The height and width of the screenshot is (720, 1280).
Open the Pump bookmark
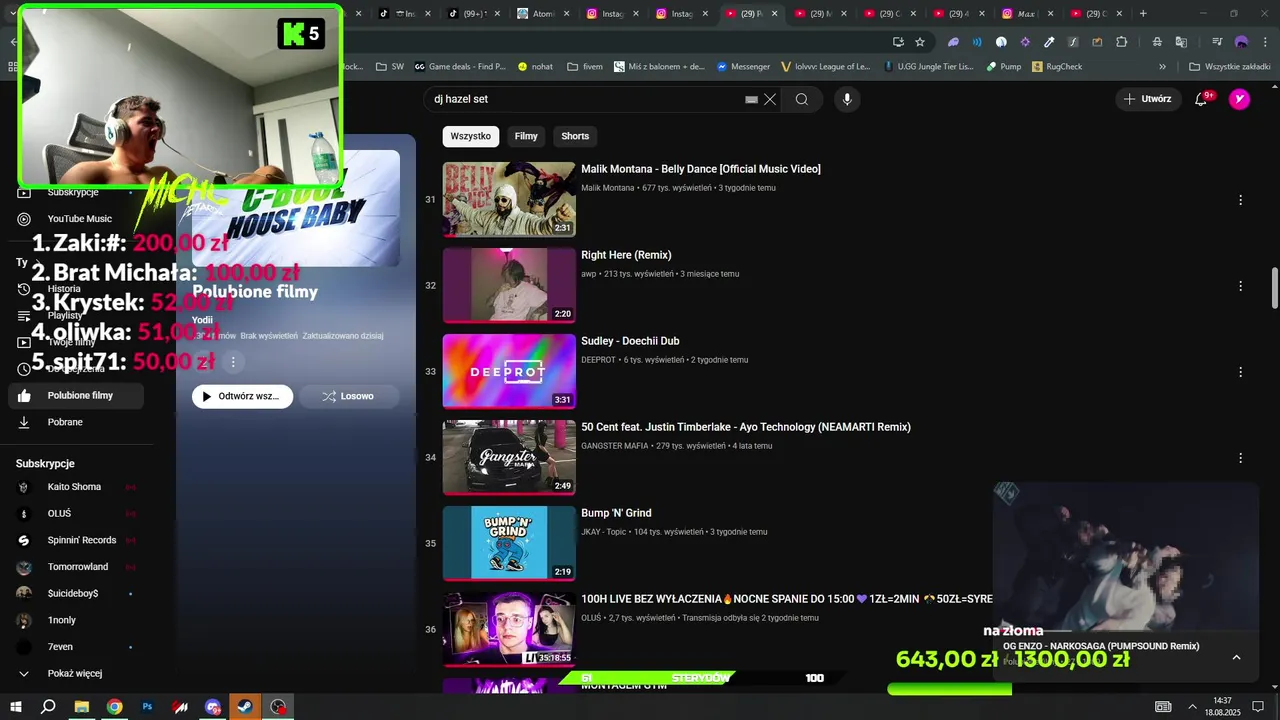click(1004, 67)
